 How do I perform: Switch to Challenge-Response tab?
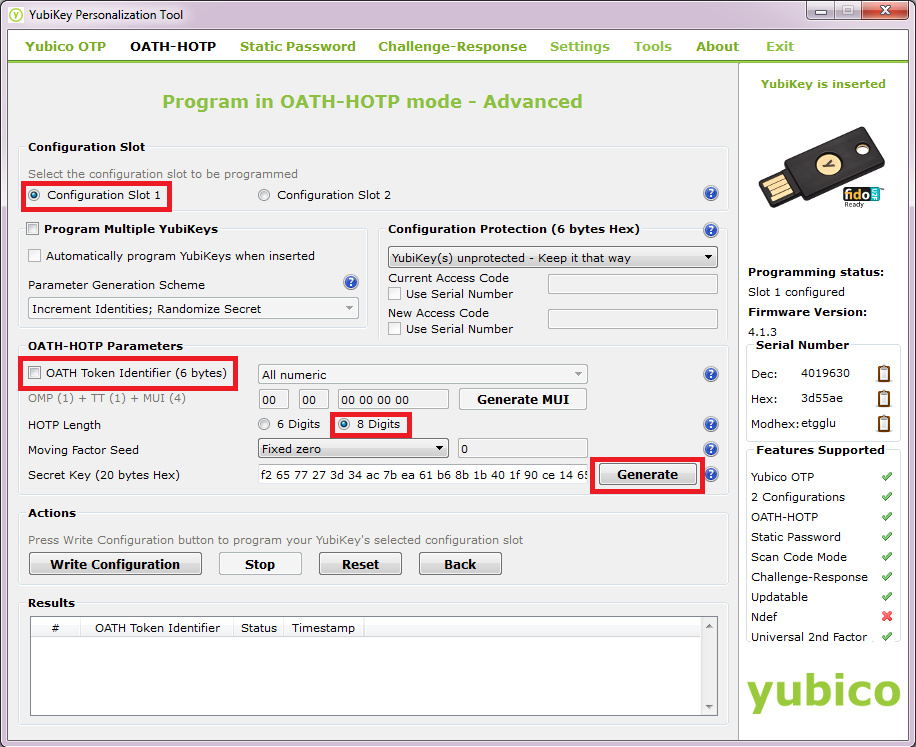tap(452, 47)
